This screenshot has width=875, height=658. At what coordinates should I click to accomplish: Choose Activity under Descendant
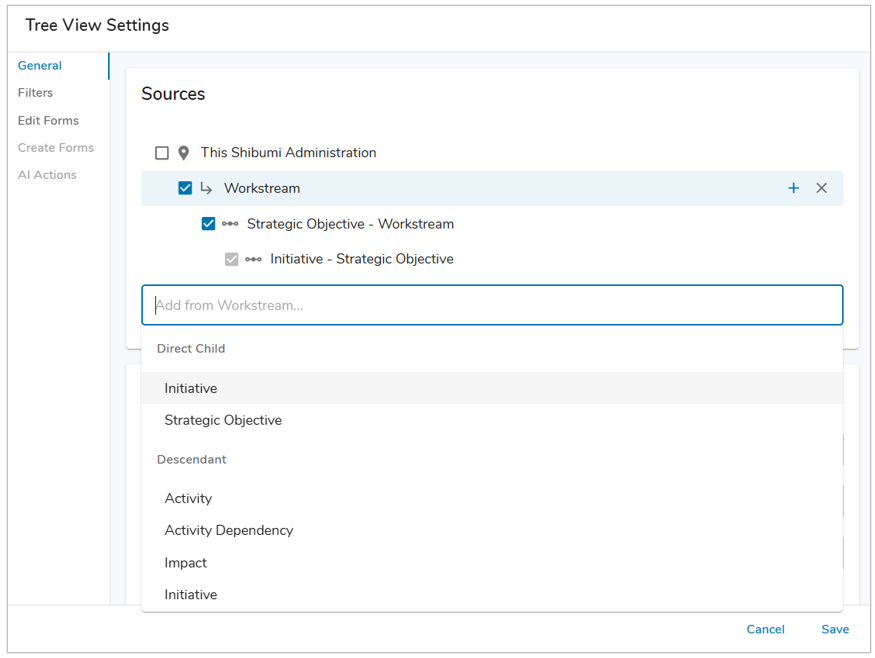point(188,498)
